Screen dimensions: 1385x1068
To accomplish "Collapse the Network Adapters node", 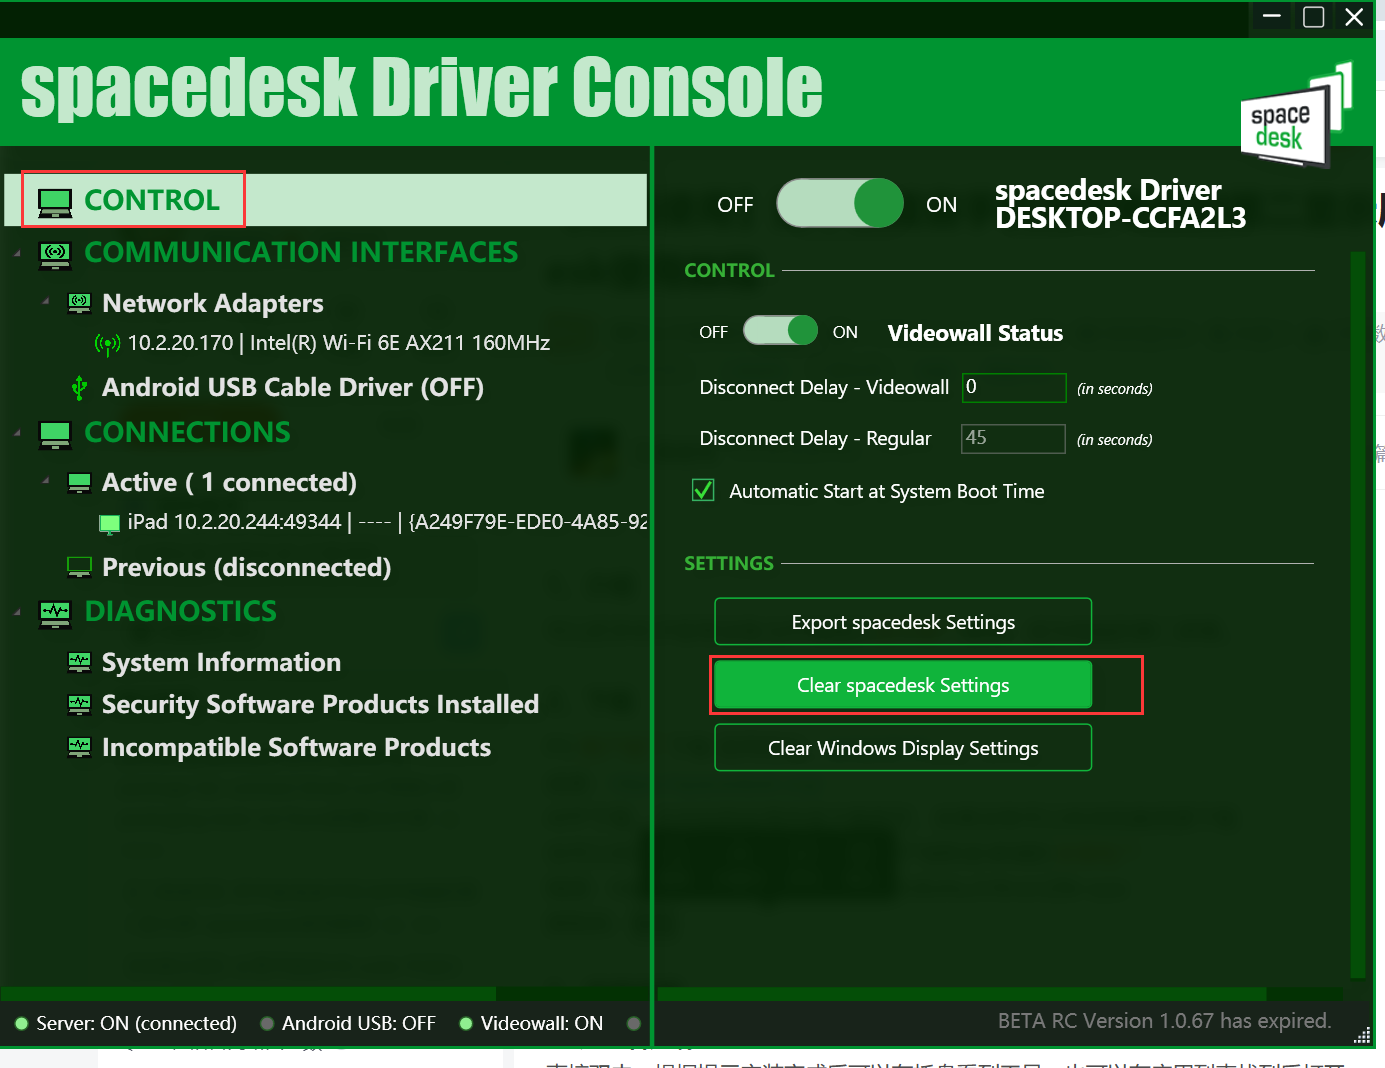I will tap(45, 301).
